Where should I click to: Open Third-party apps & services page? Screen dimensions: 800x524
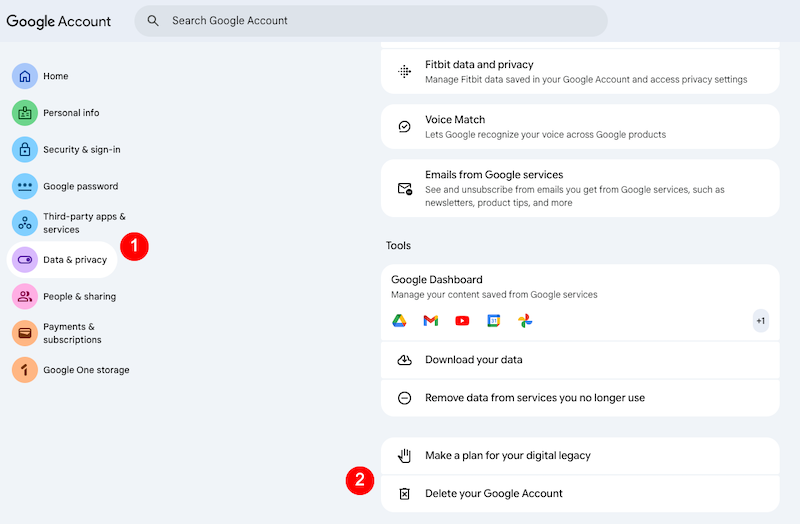pyautogui.click(x=69, y=223)
